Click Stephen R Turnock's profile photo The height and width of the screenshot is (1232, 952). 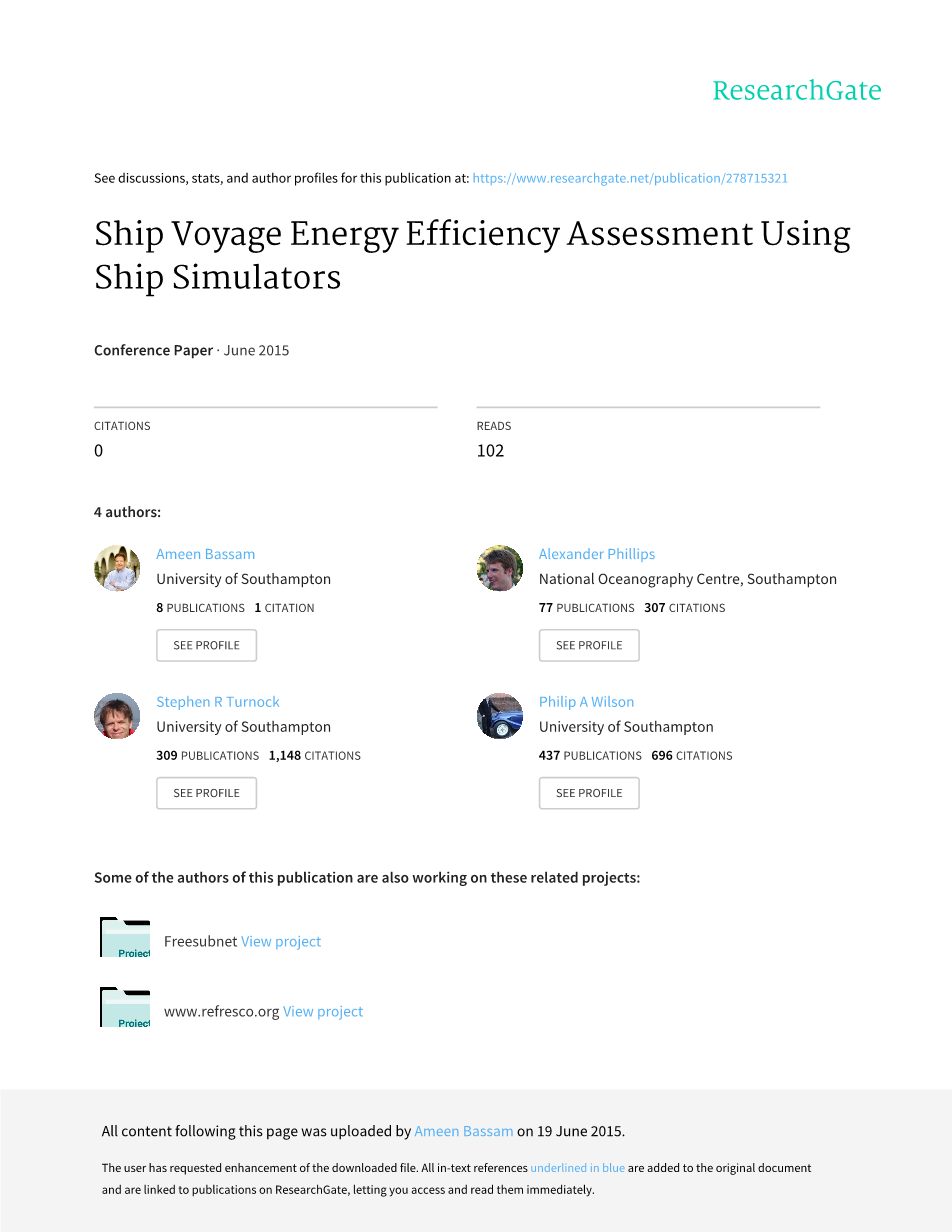[117, 716]
